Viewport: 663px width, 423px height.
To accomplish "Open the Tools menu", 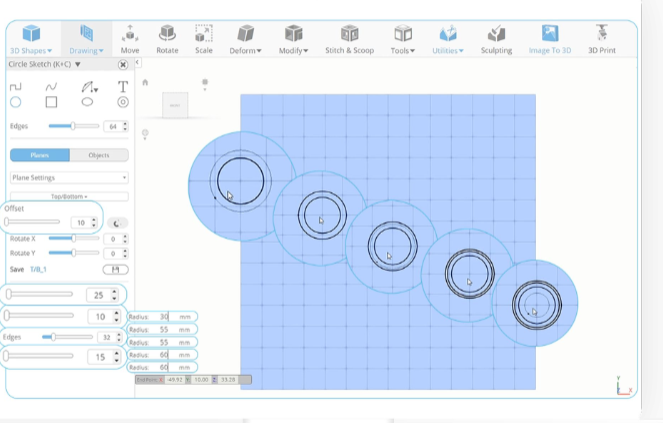I will tap(403, 40).
